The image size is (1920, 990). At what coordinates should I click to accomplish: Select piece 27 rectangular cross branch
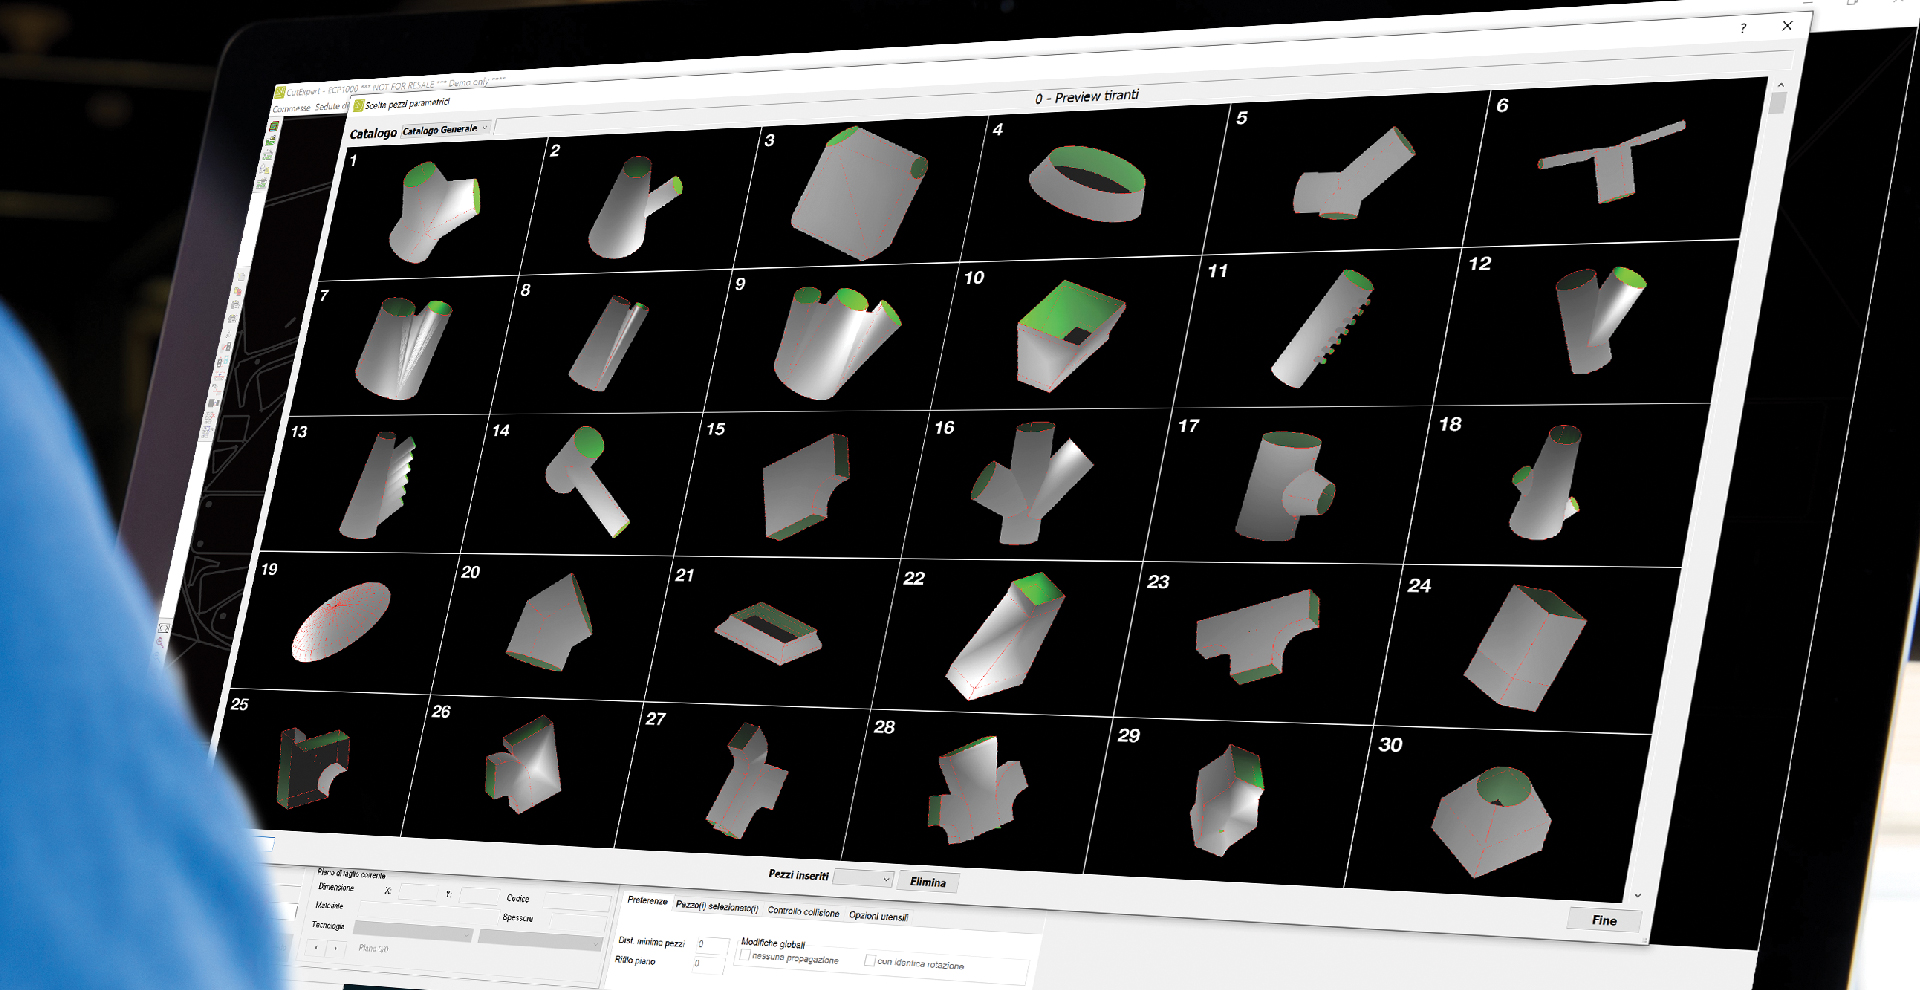click(x=748, y=779)
